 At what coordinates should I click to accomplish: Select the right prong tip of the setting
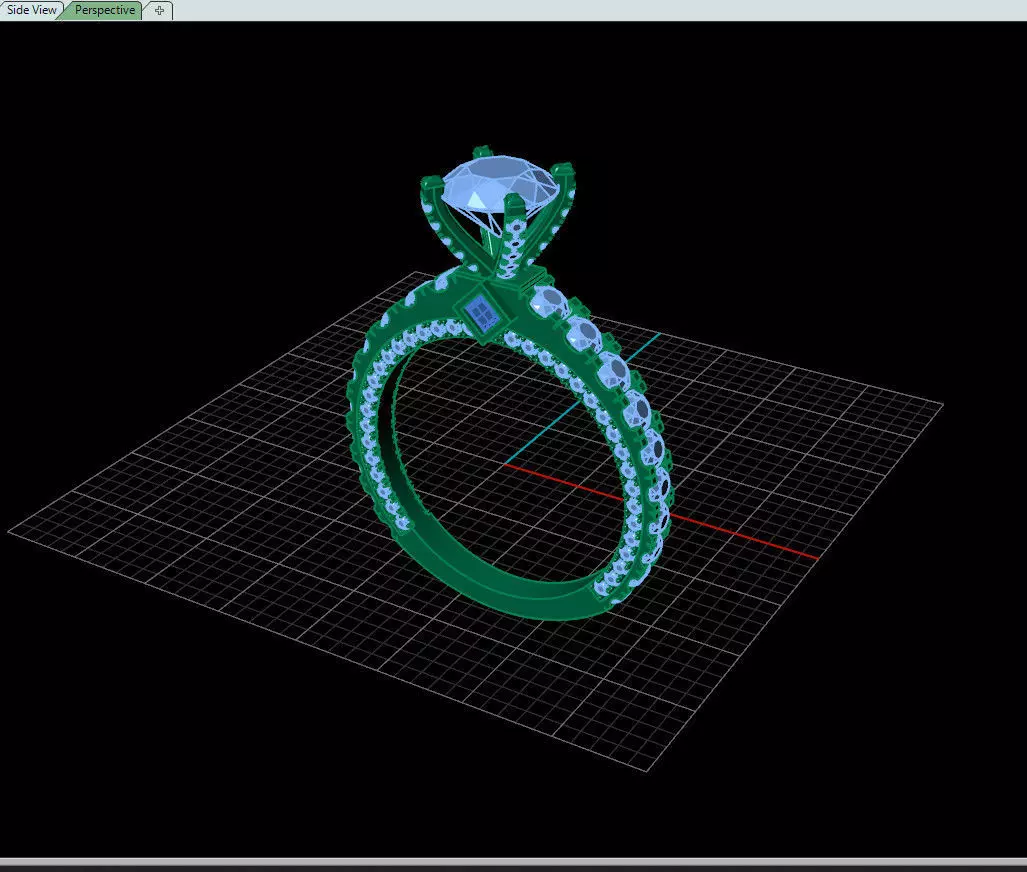(565, 169)
